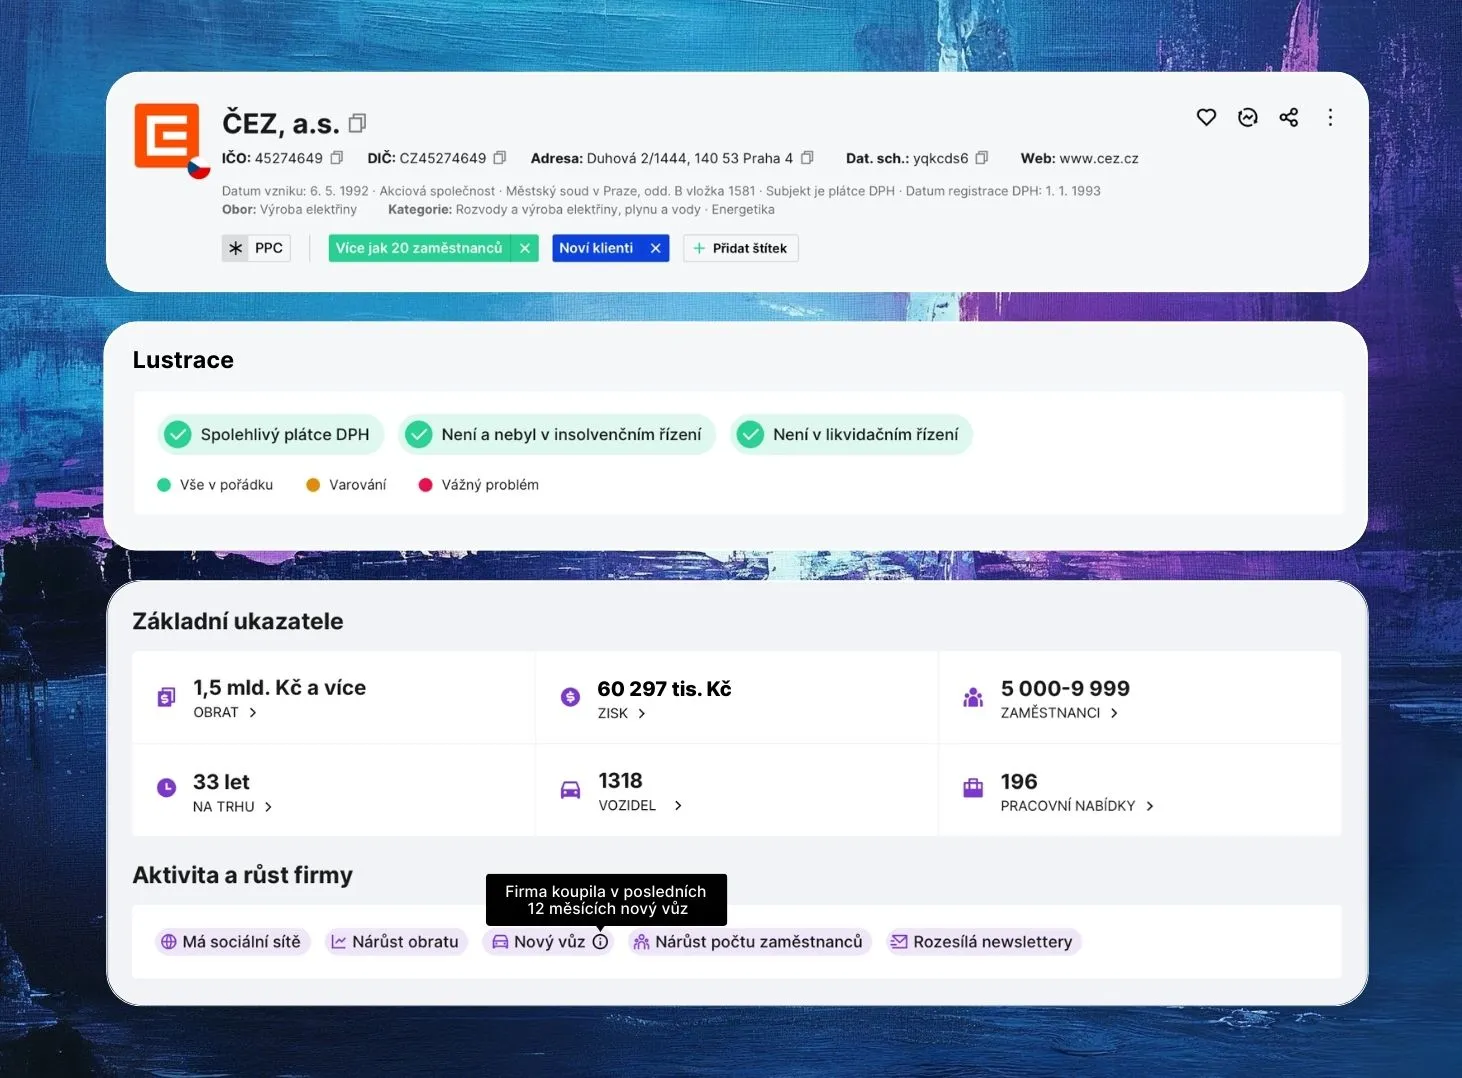Click the ČEZ orange company logo
Viewport: 1462px width, 1078px height.
(167, 135)
